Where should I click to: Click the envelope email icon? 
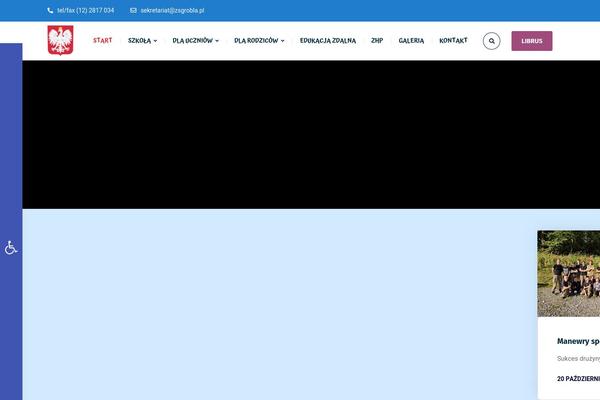coord(133,10)
